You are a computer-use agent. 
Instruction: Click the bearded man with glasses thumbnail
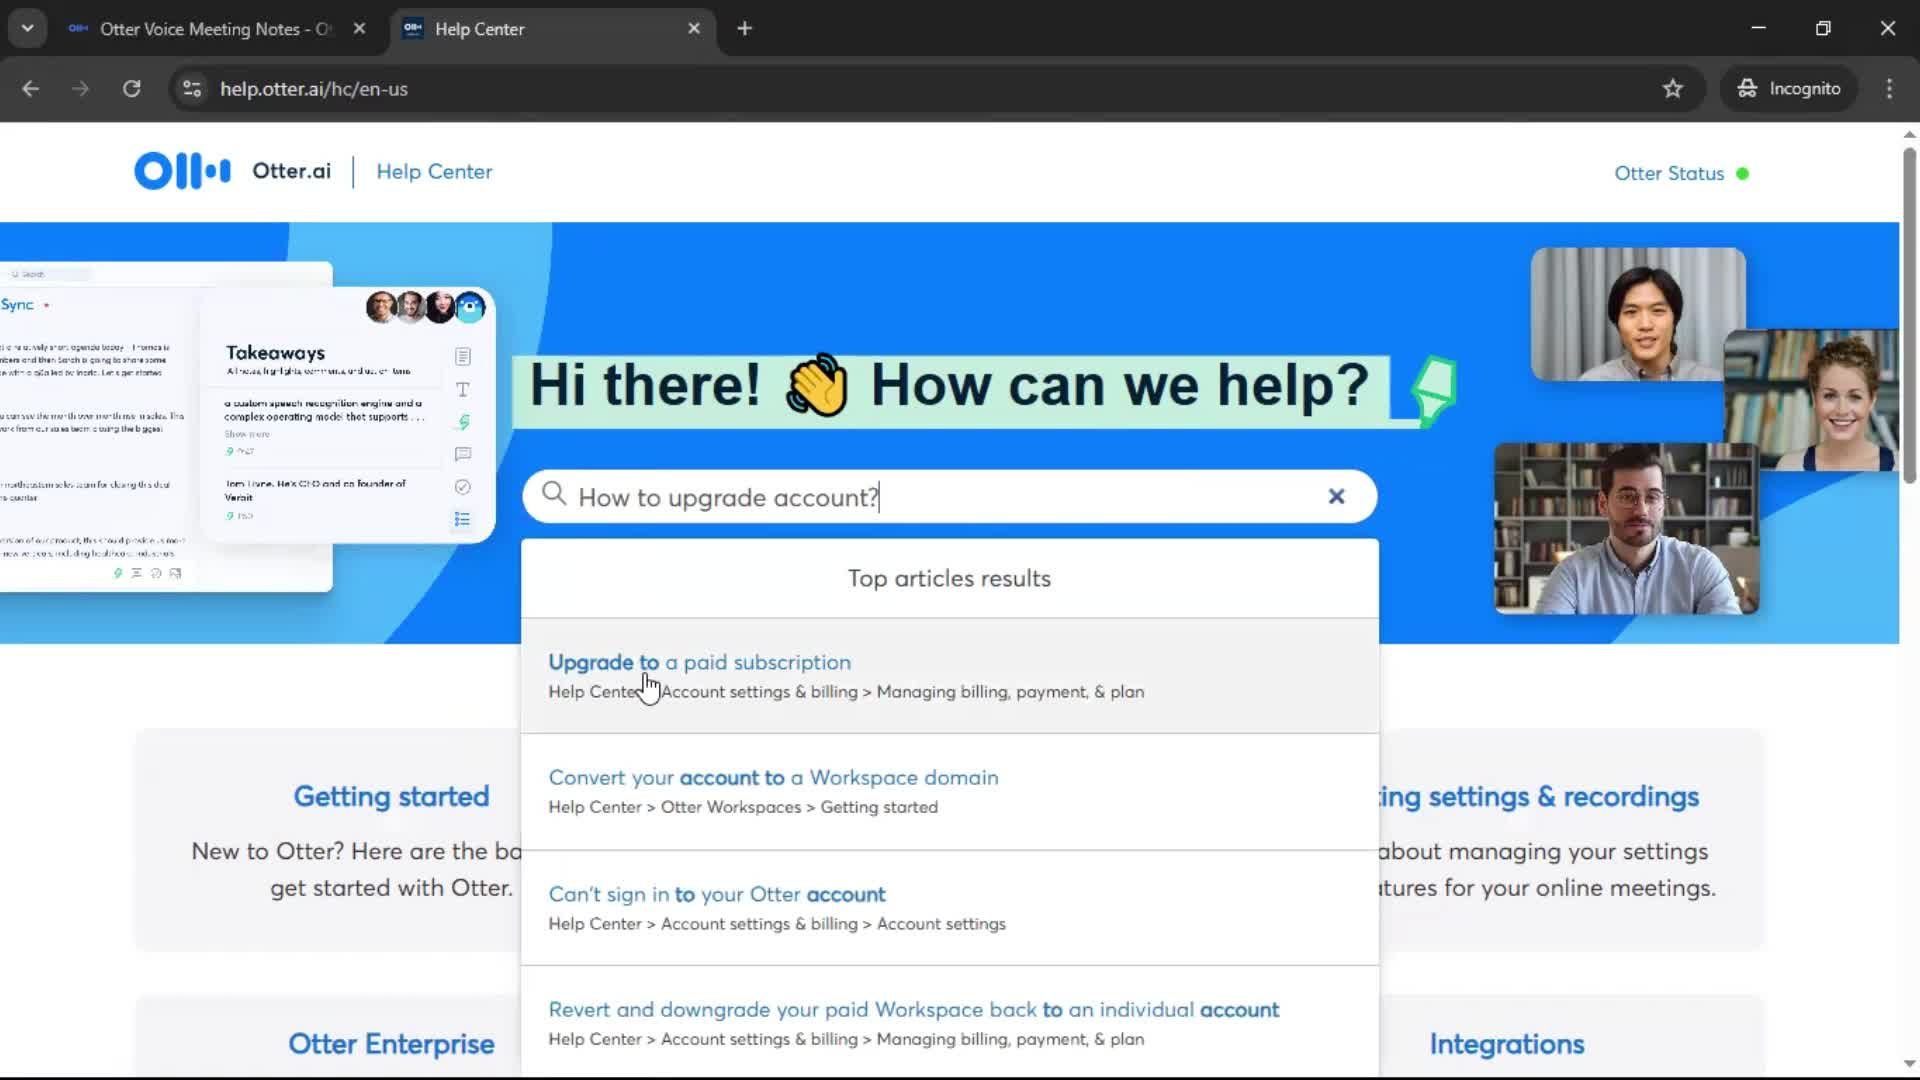(1626, 528)
